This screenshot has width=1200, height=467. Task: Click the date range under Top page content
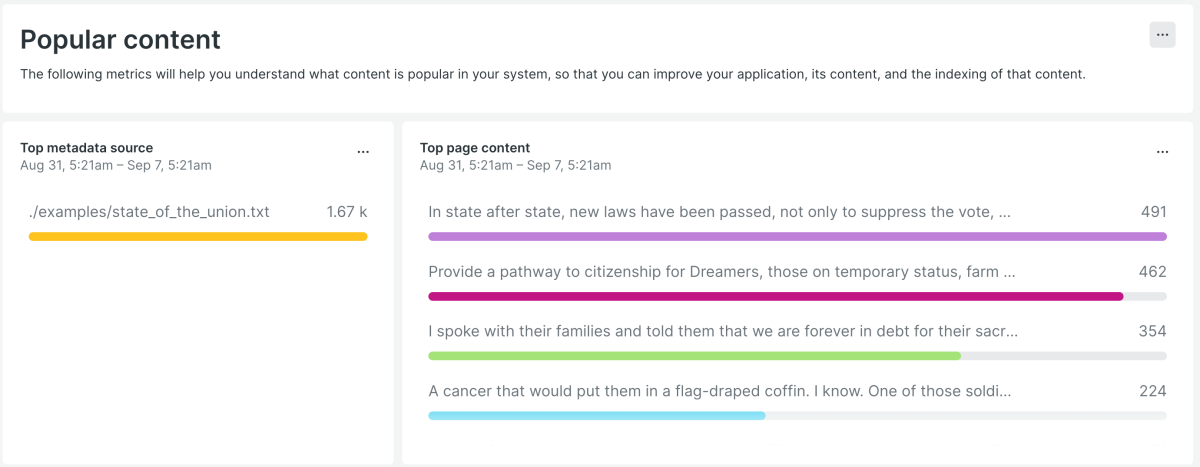point(515,165)
